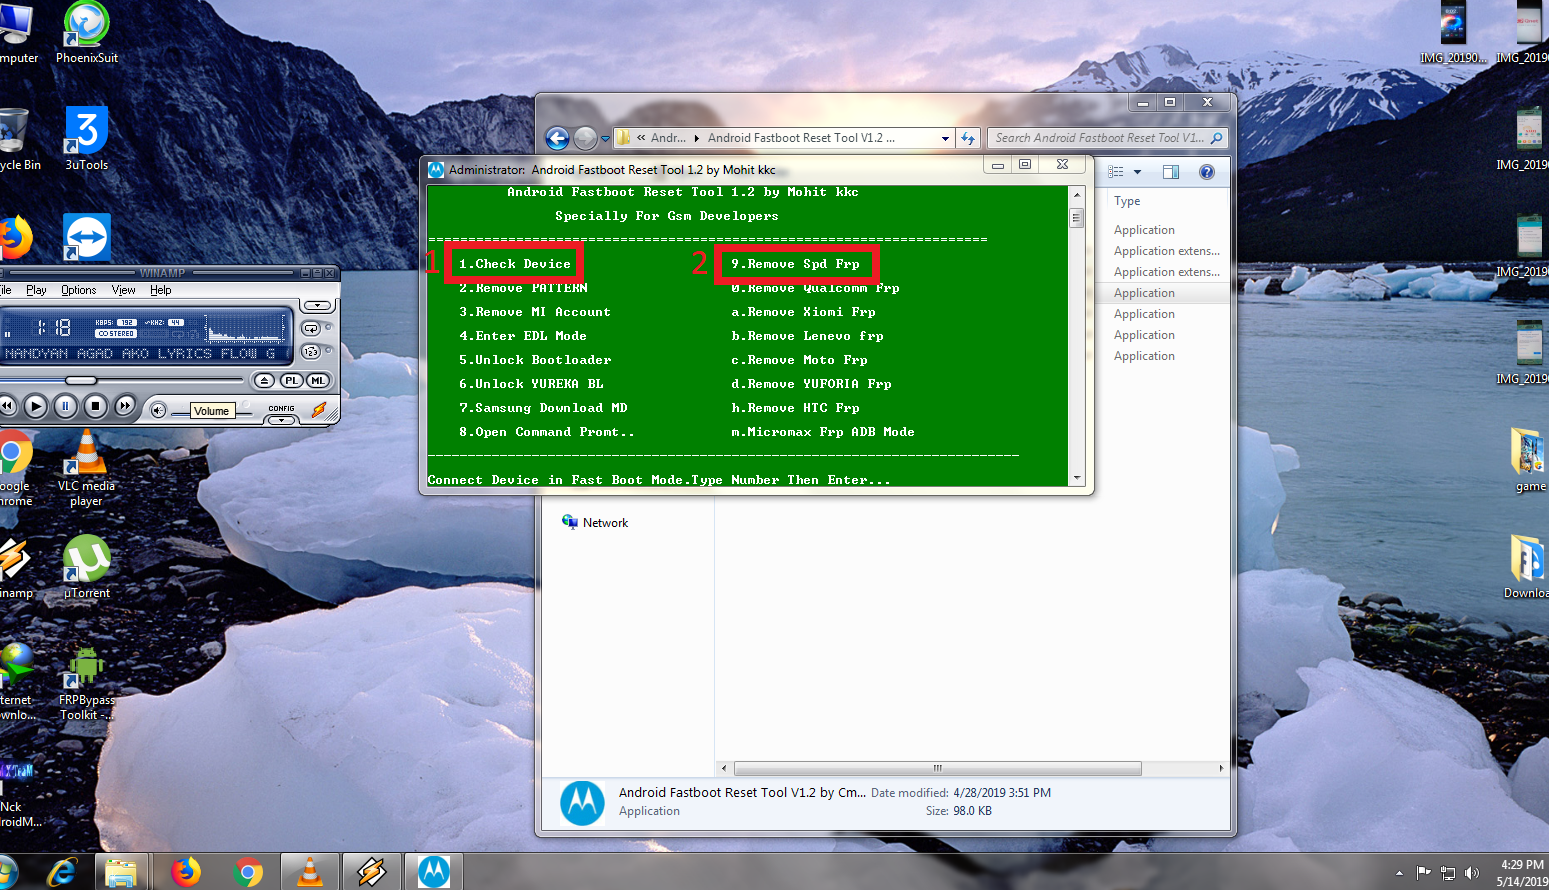Open the VLC media player desktop icon
Screen dimensions: 1549x890
coord(87,468)
